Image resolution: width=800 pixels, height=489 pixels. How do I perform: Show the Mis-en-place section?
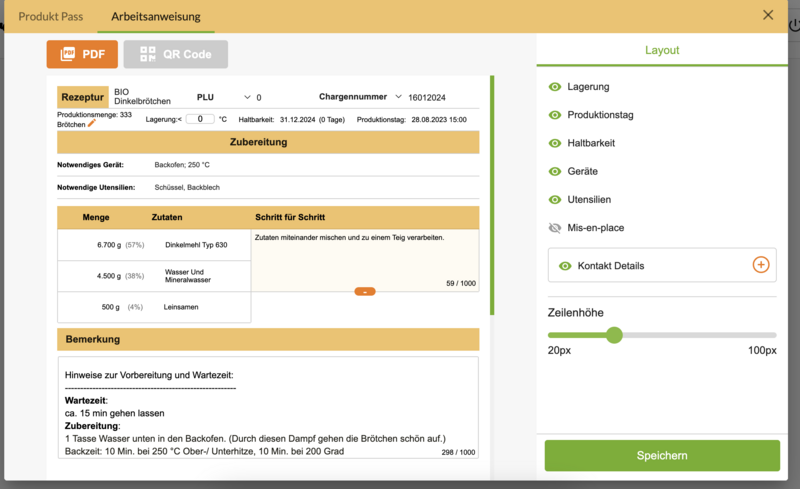[555, 228]
